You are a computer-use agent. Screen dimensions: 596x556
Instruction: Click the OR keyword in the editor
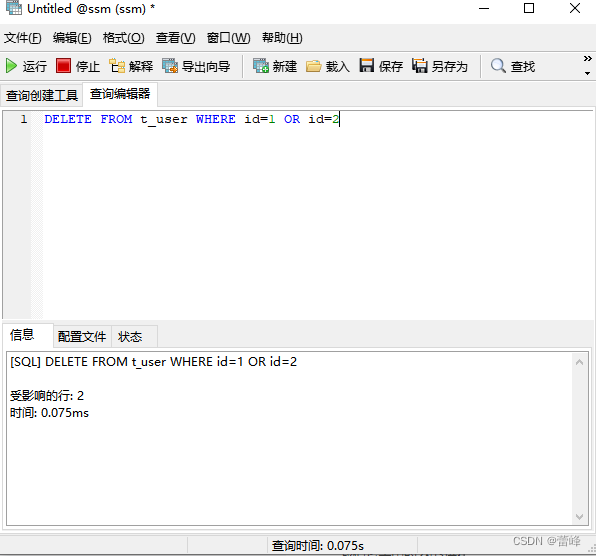292,119
